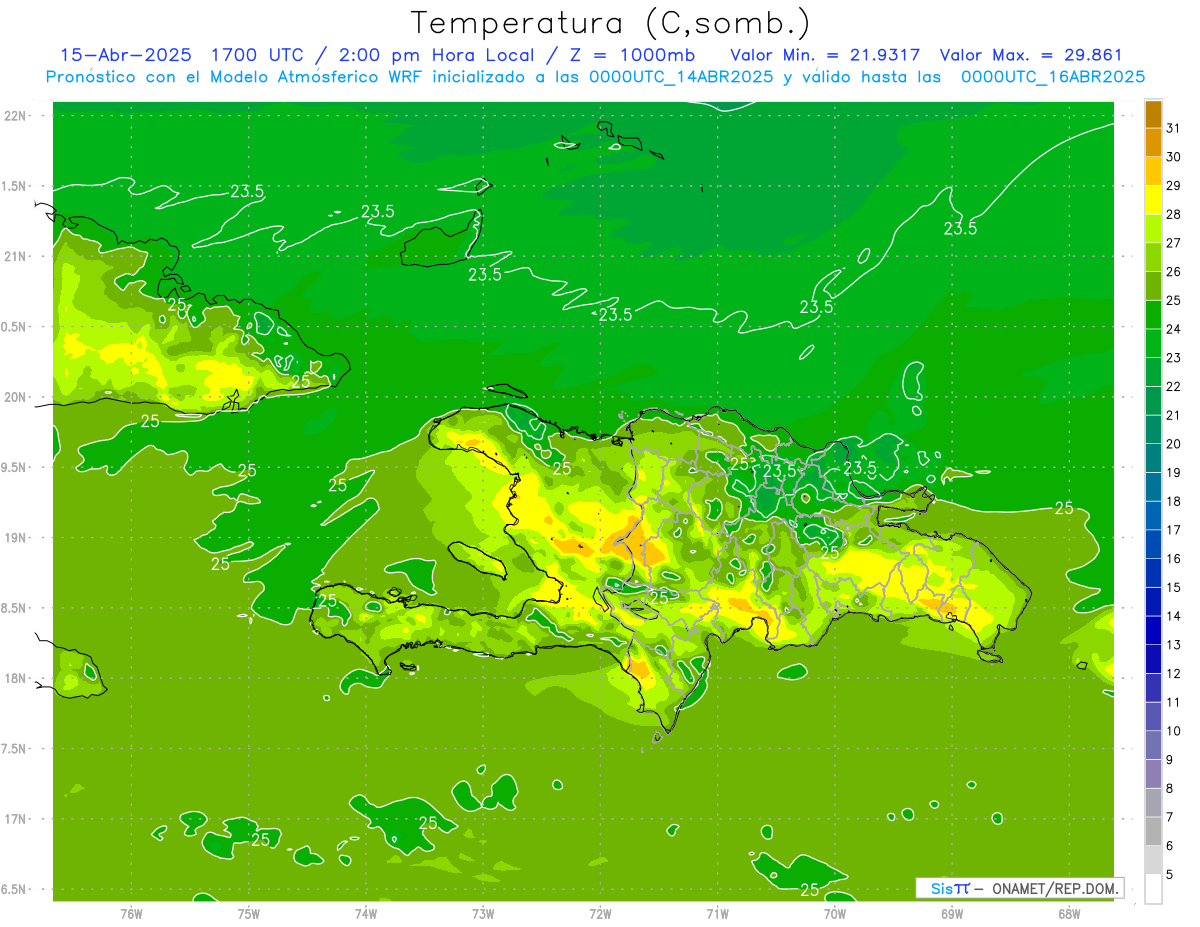The width and height of the screenshot is (1200, 927).
Task: Click the '28' value on color scale
Action: pos(1174,215)
